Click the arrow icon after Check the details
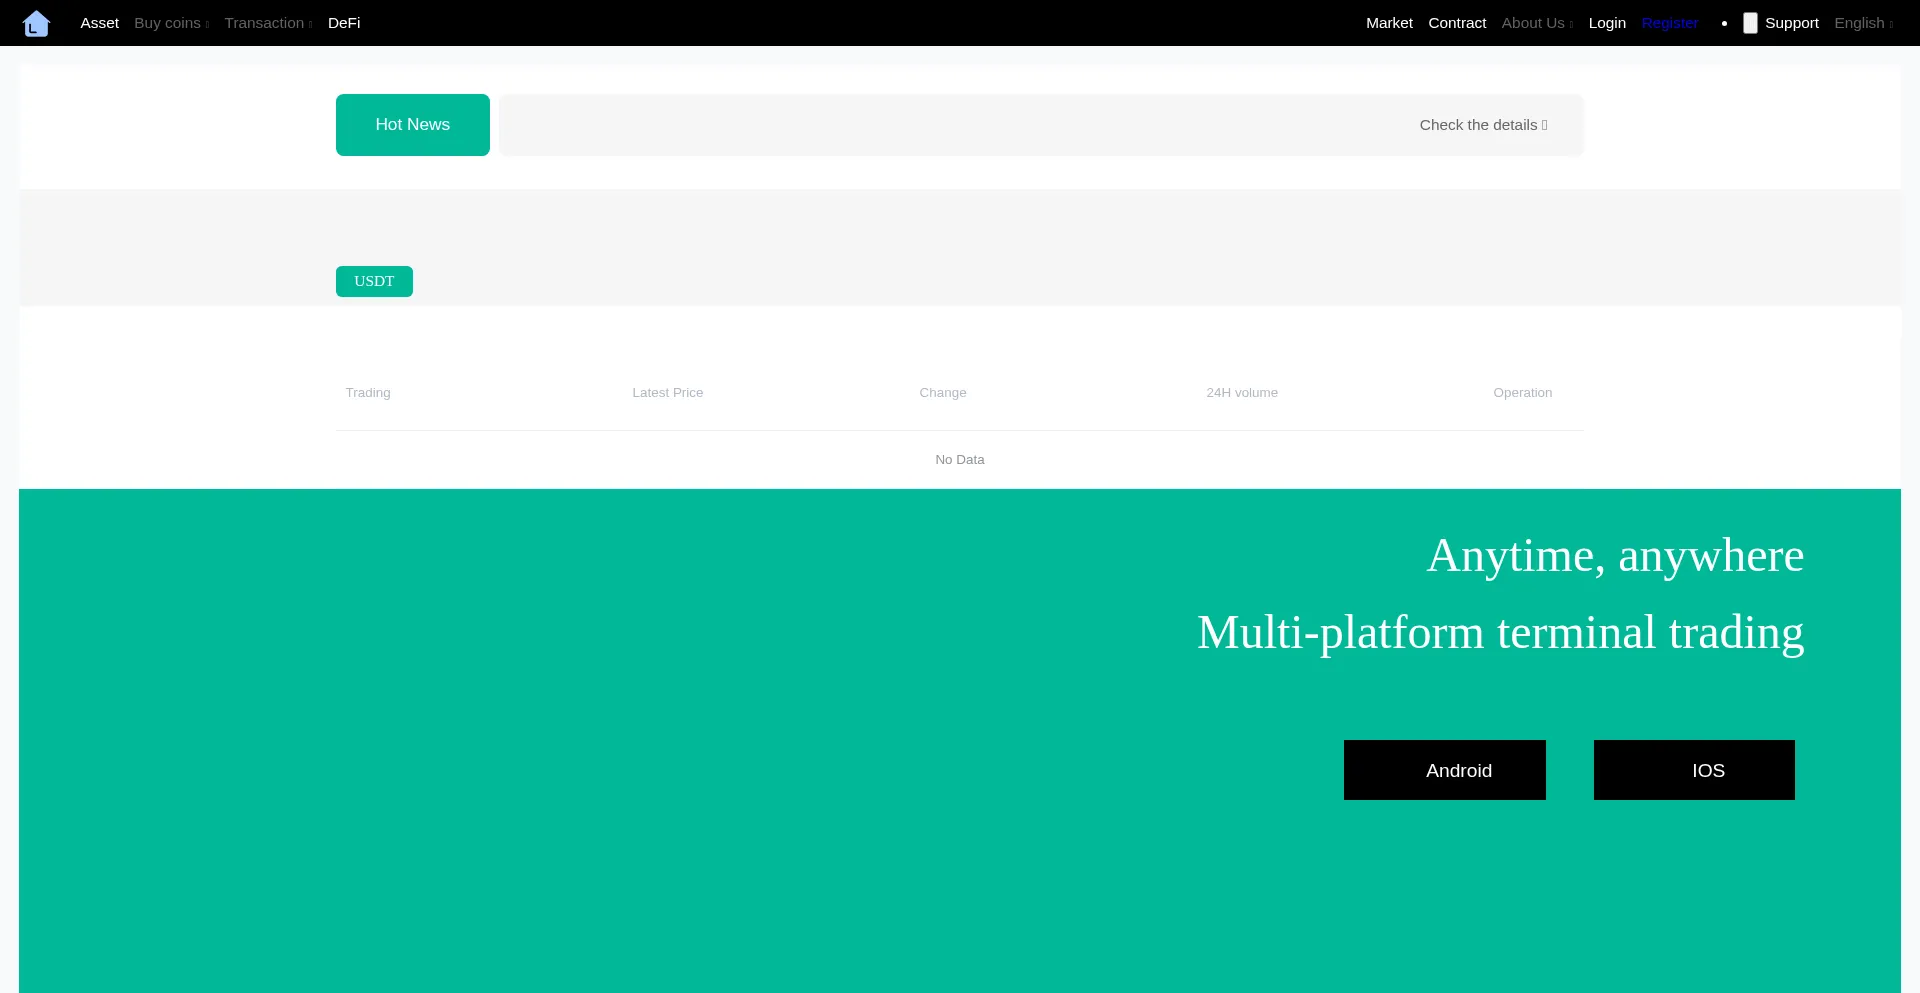 (1544, 125)
